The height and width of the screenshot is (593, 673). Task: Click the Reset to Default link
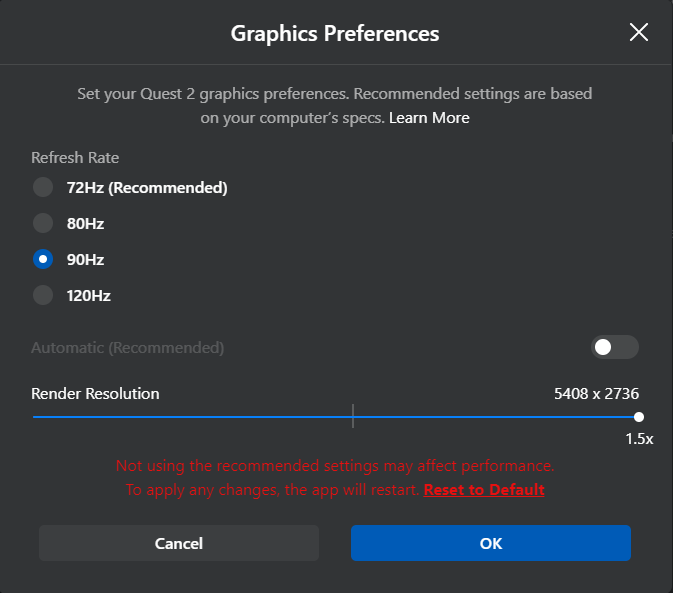484,490
